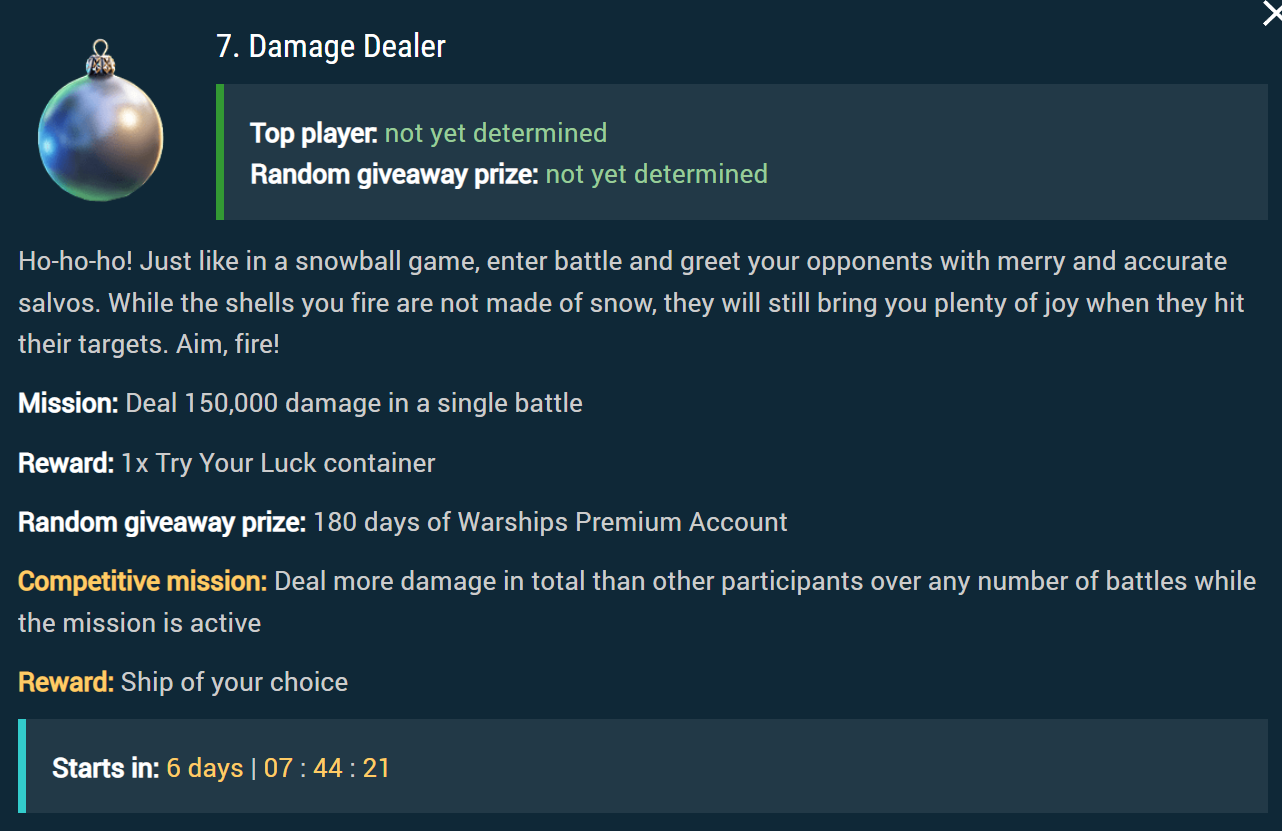Image resolution: width=1282 pixels, height=831 pixels.
Task: Click the yellow 'Reward:' label
Action: click(x=66, y=682)
